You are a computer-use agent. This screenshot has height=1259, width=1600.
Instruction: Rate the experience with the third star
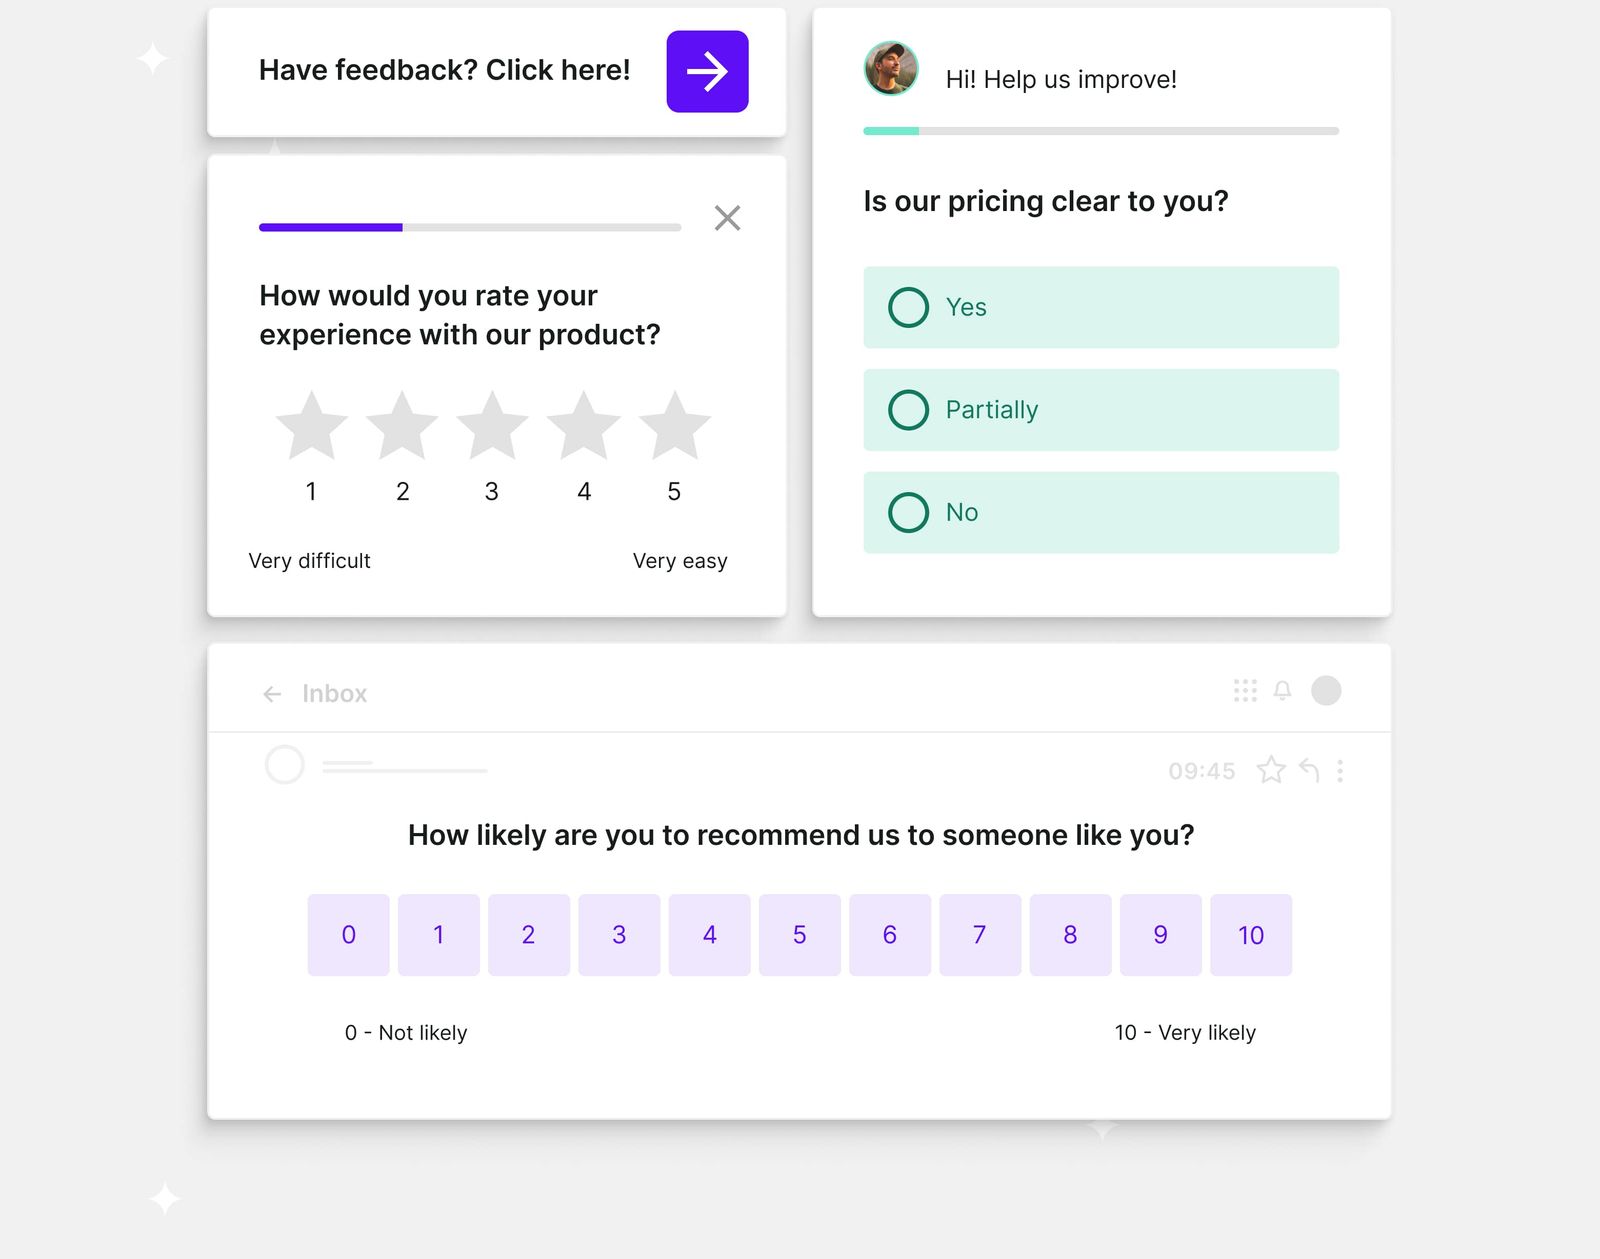click(493, 425)
